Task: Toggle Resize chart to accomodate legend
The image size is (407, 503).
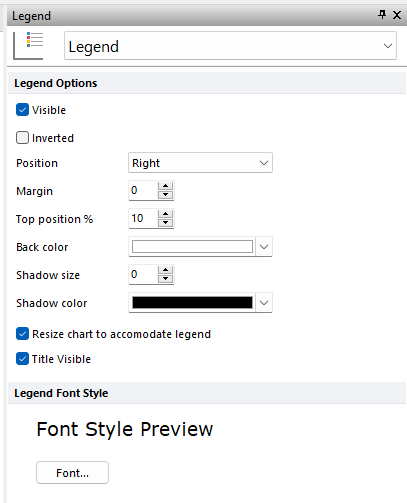Action: tap(22, 334)
